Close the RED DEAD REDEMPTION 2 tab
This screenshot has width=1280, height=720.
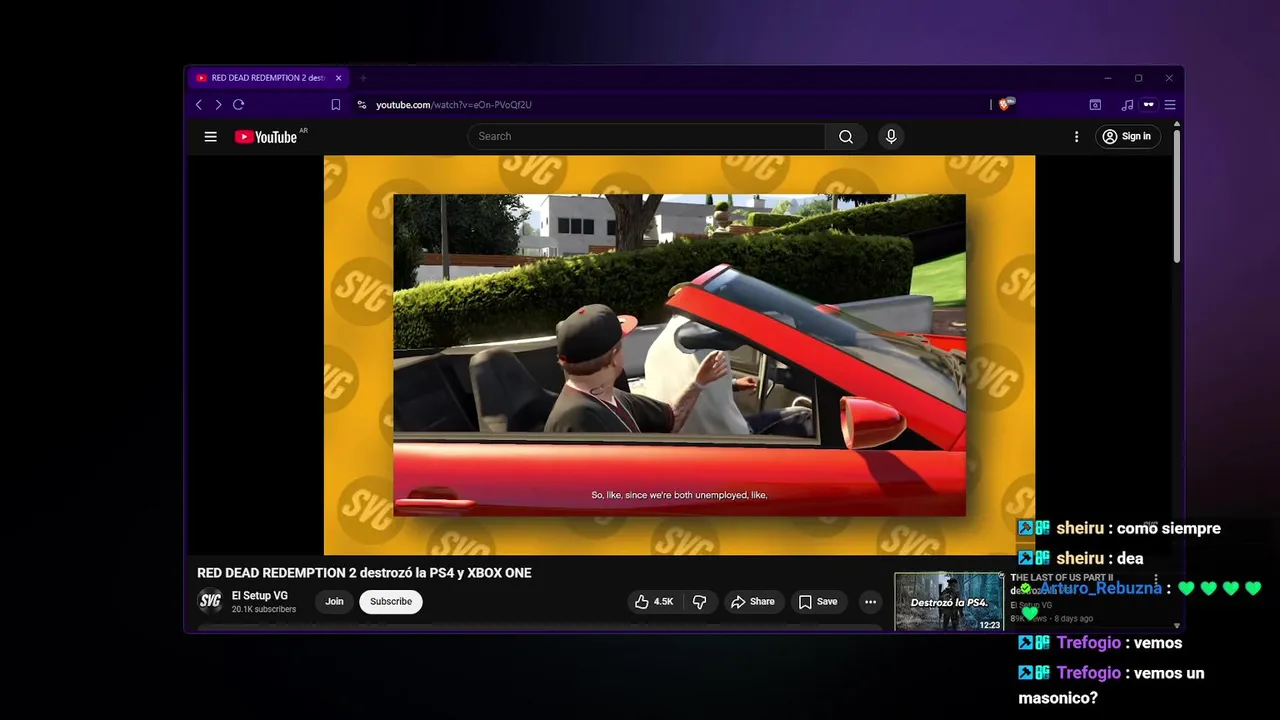click(338, 78)
